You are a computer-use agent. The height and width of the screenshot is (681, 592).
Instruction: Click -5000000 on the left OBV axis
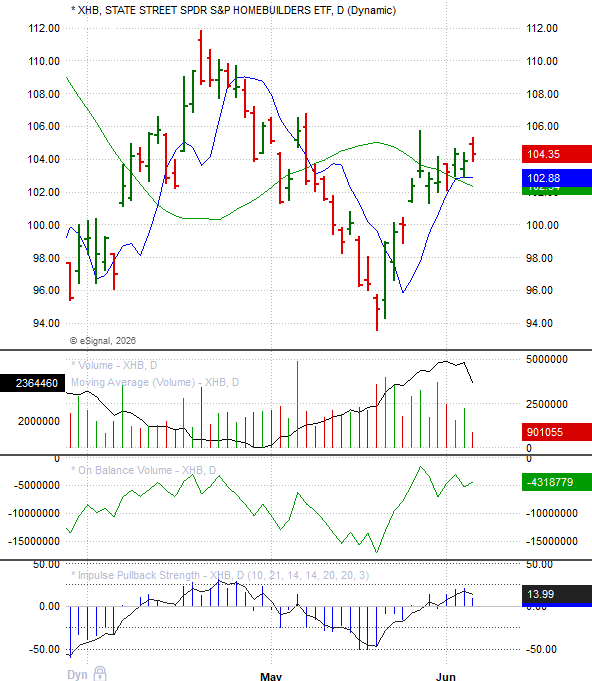tap(36, 485)
